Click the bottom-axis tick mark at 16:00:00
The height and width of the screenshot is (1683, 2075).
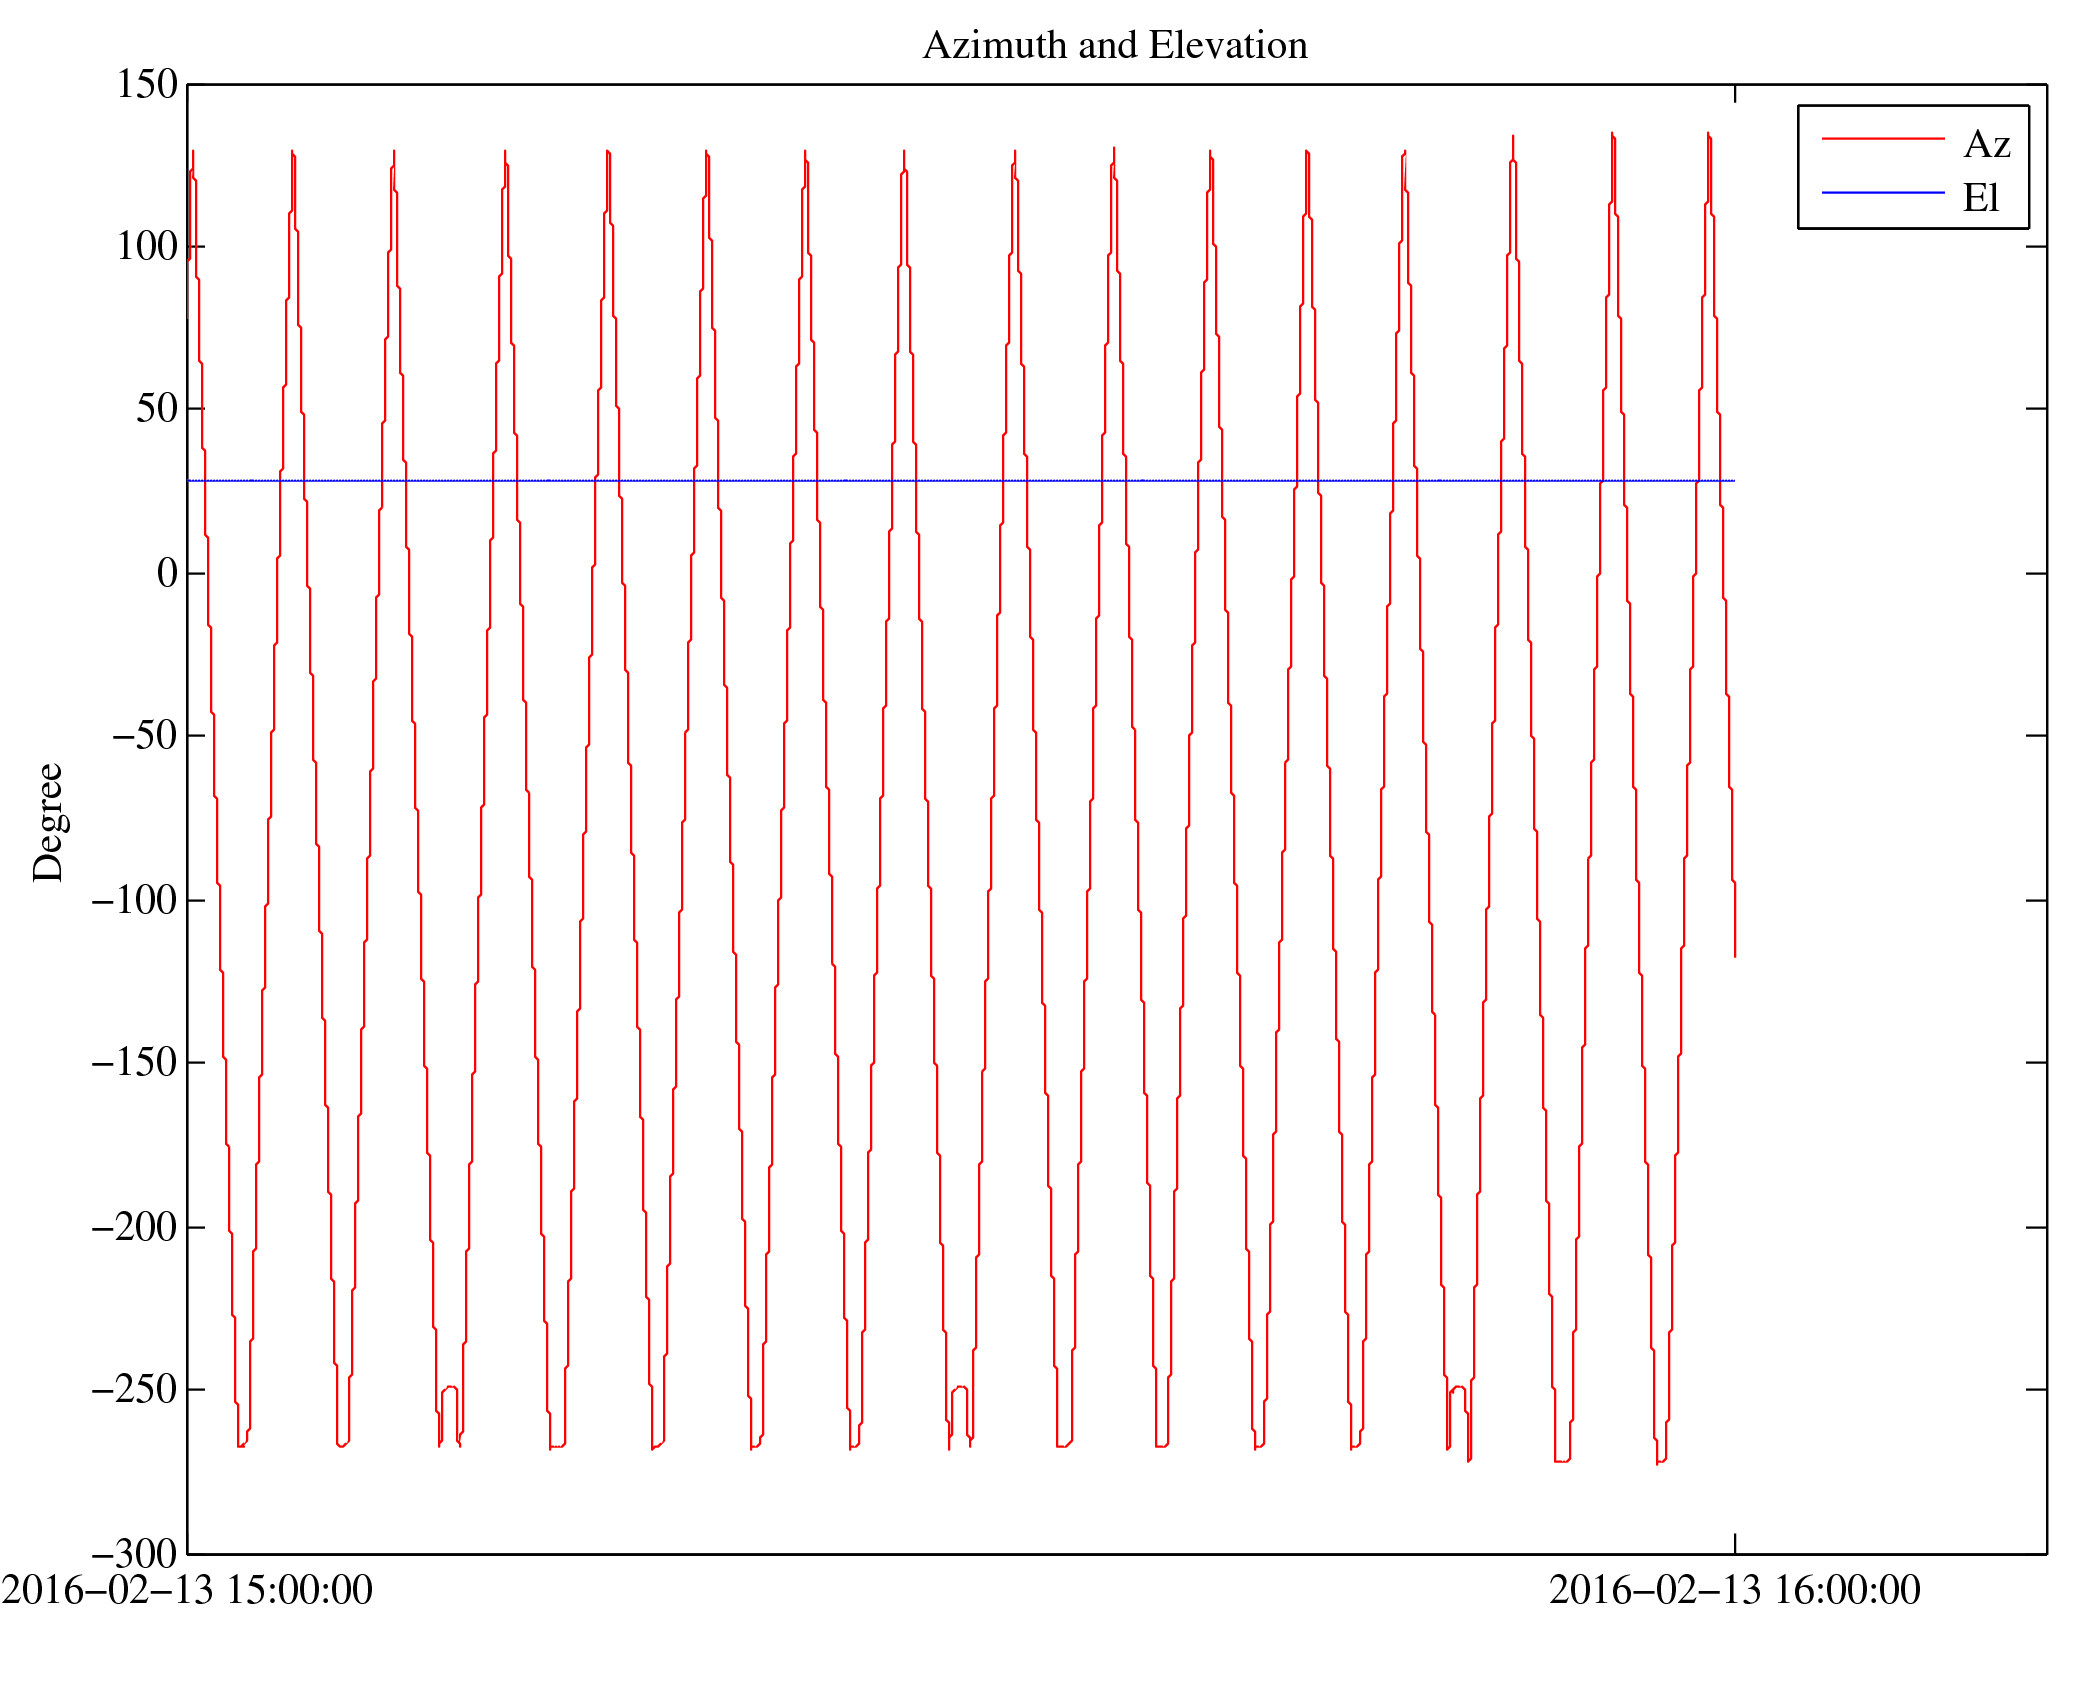(1734, 1543)
